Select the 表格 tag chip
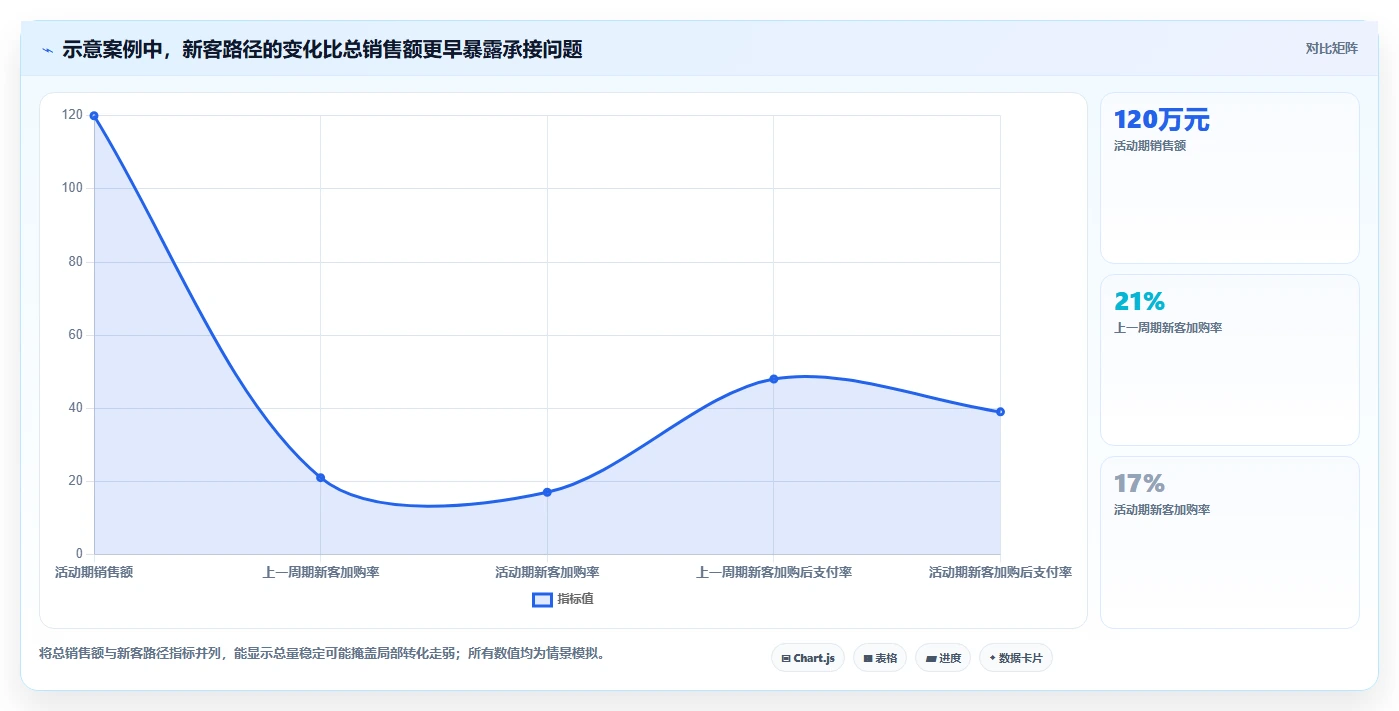This screenshot has height=711, width=1399. (x=880, y=658)
